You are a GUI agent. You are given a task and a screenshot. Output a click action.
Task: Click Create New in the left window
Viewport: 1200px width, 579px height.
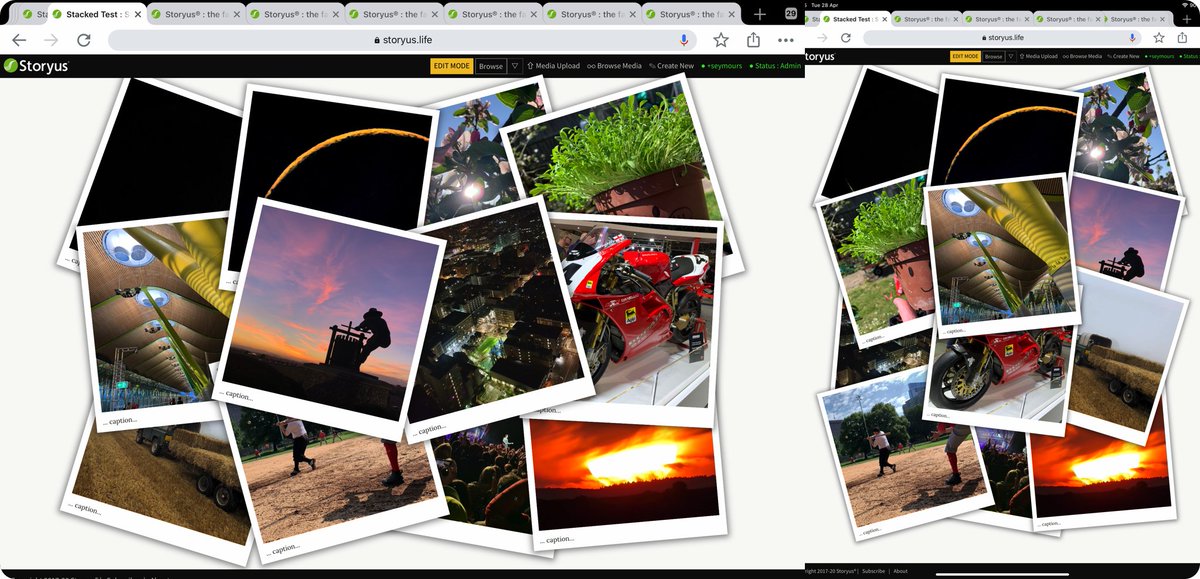(671, 66)
